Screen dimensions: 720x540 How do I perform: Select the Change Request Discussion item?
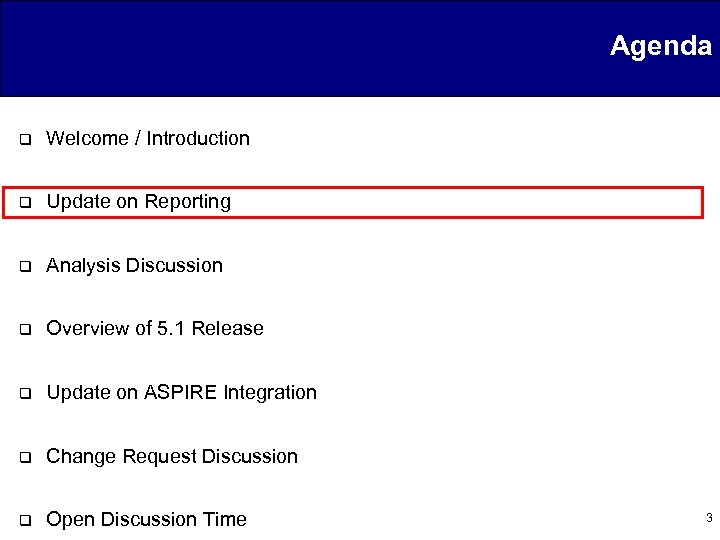point(172,456)
